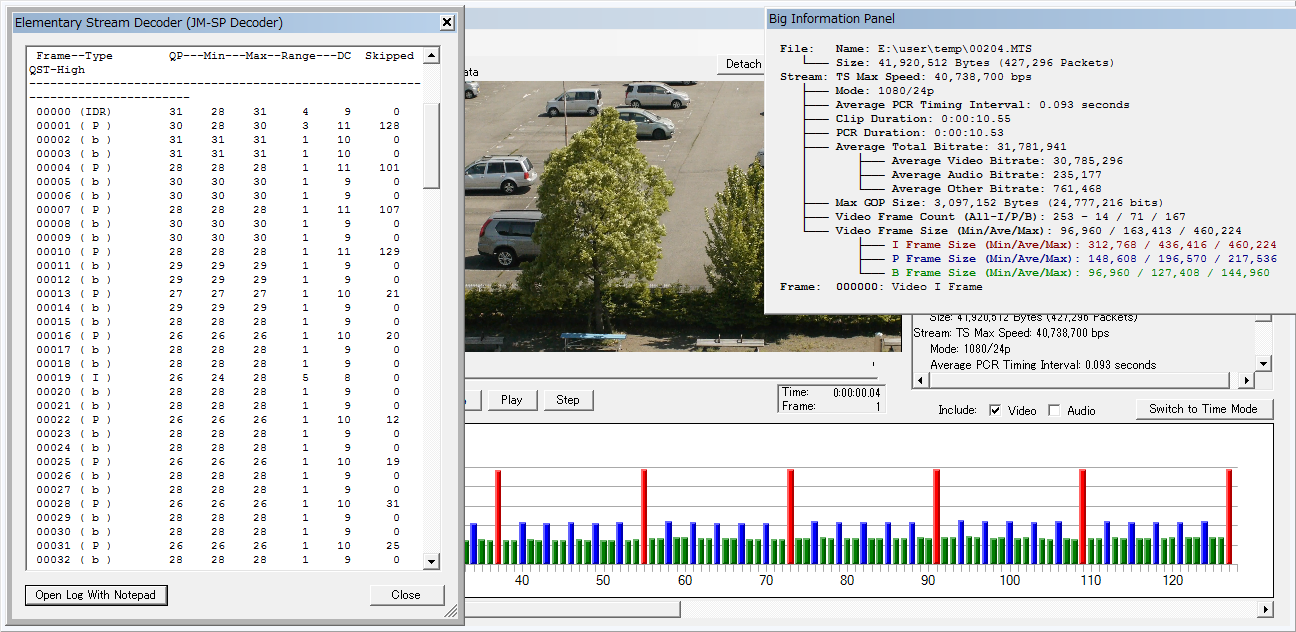Viewport: 1296px width, 632px height.
Task: Click the frame chart scroll-right arrow
Action: (1265, 609)
